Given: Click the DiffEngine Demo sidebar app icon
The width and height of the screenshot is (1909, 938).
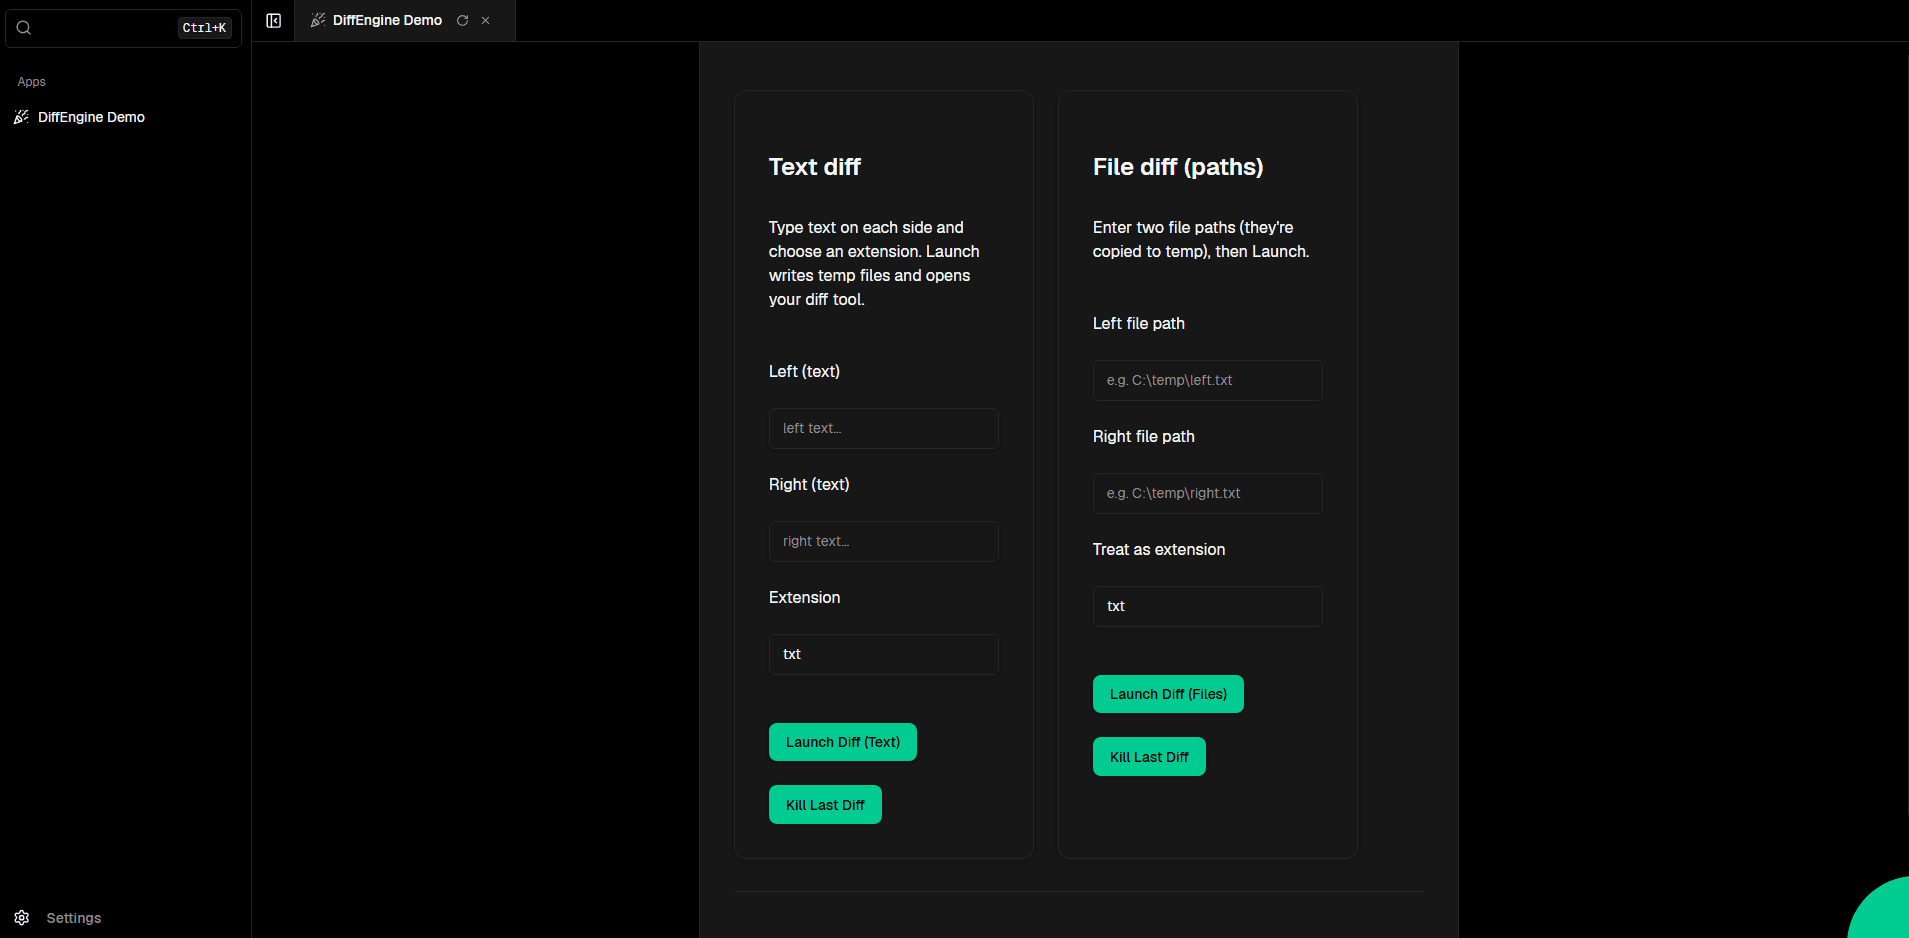Looking at the screenshot, I should click(21, 117).
